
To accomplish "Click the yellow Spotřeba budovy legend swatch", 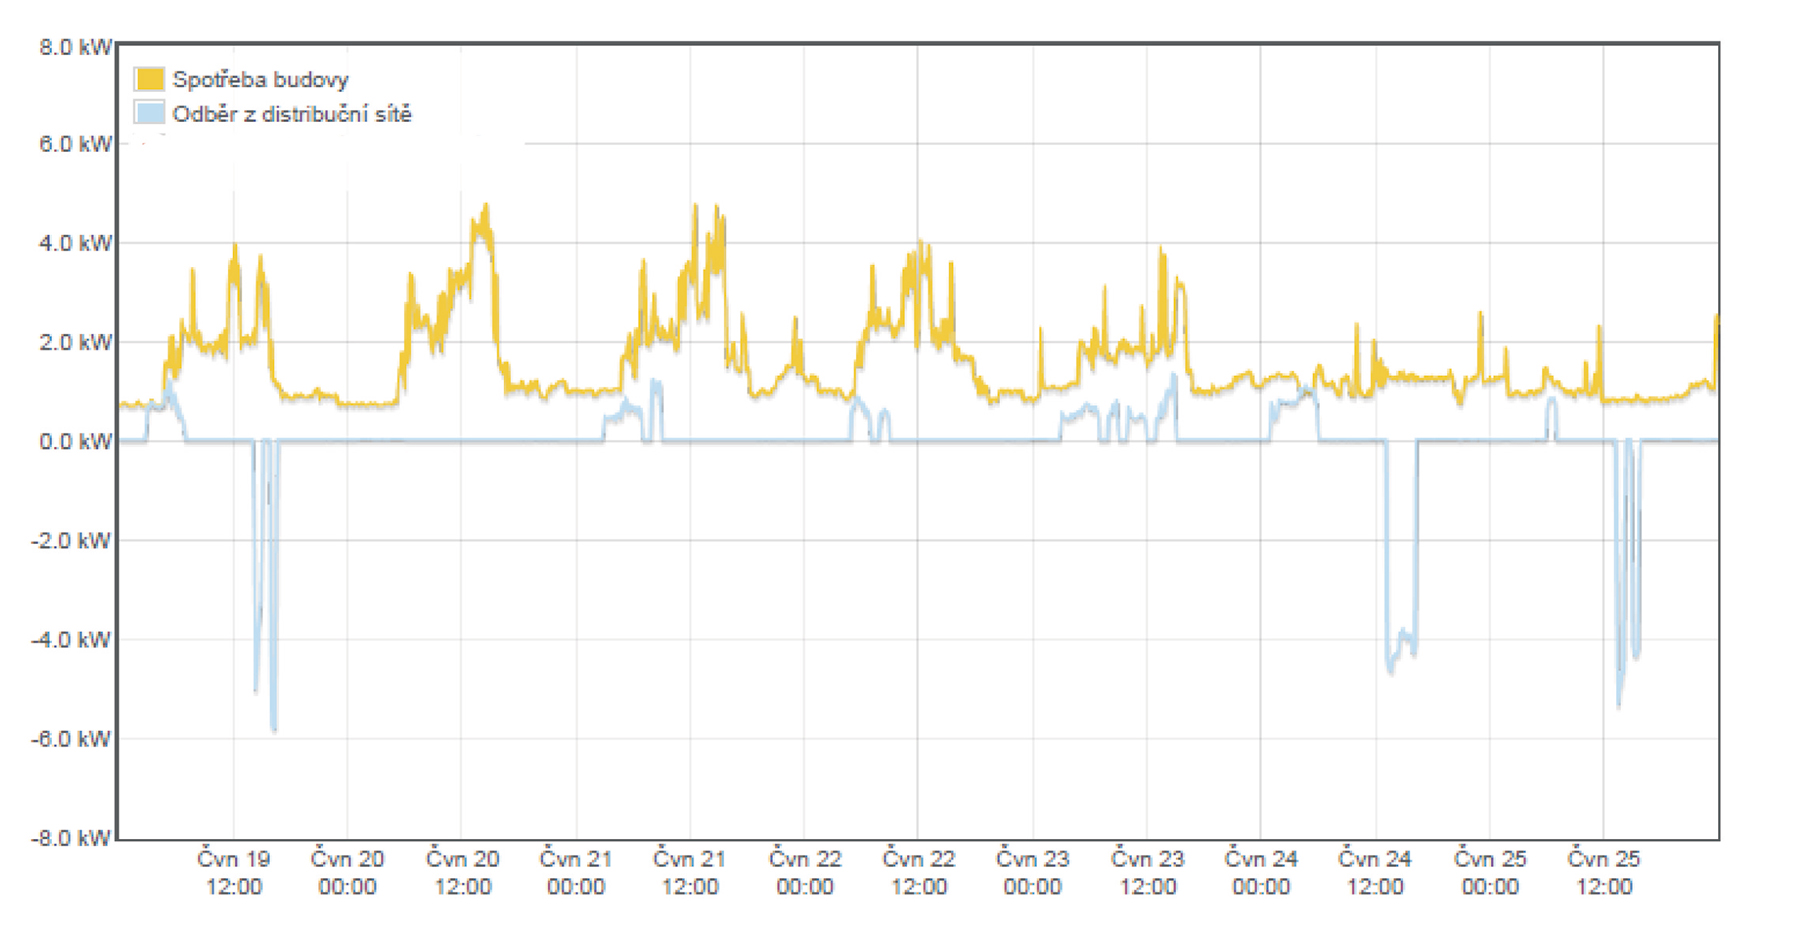I will click(x=149, y=79).
